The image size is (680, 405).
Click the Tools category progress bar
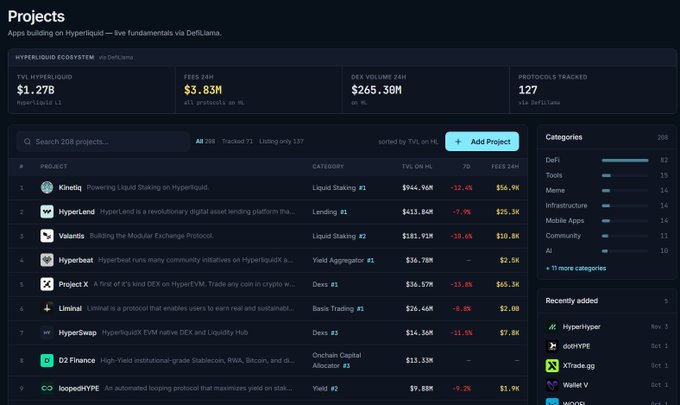625,176
